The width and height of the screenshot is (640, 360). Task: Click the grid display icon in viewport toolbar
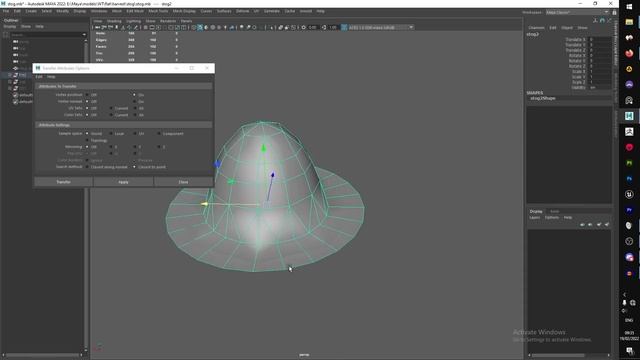pos(145,27)
